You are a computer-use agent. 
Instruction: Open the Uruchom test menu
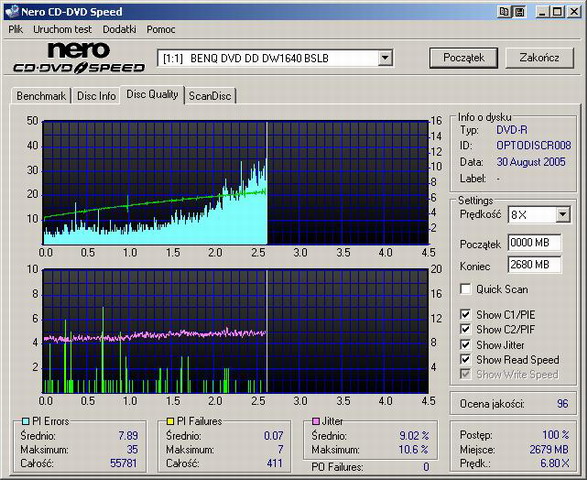[x=62, y=29]
